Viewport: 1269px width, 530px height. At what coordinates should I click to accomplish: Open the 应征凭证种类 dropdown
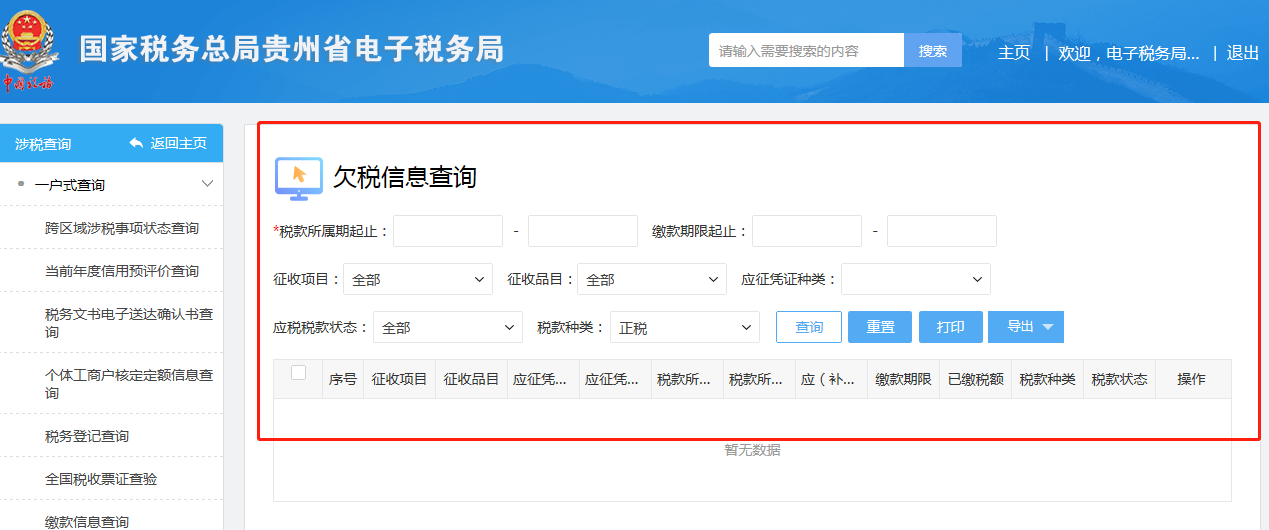pyautogui.click(x=916, y=280)
